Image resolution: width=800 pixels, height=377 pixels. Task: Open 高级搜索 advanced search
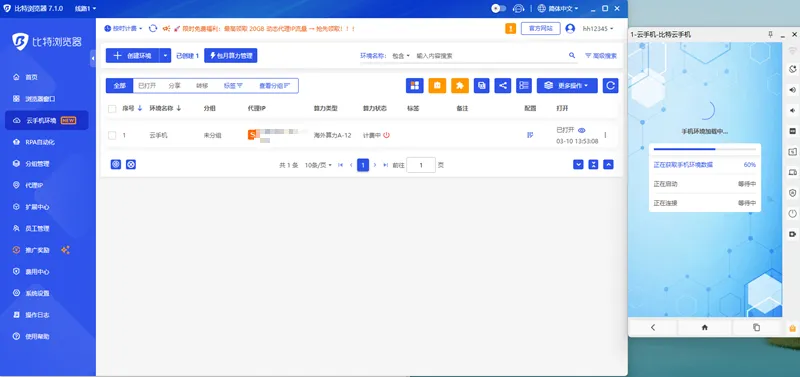[601, 56]
